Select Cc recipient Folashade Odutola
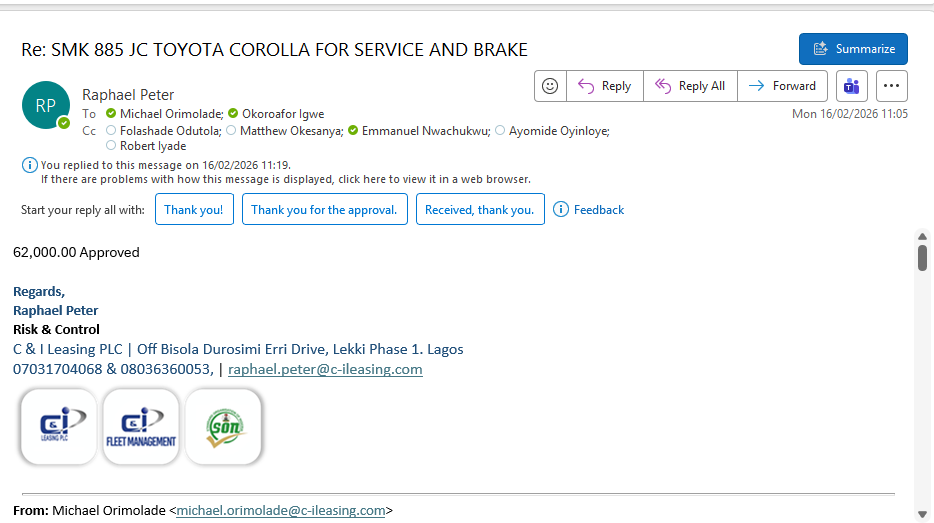Viewport: 934px width, 523px height. point(170,131)
